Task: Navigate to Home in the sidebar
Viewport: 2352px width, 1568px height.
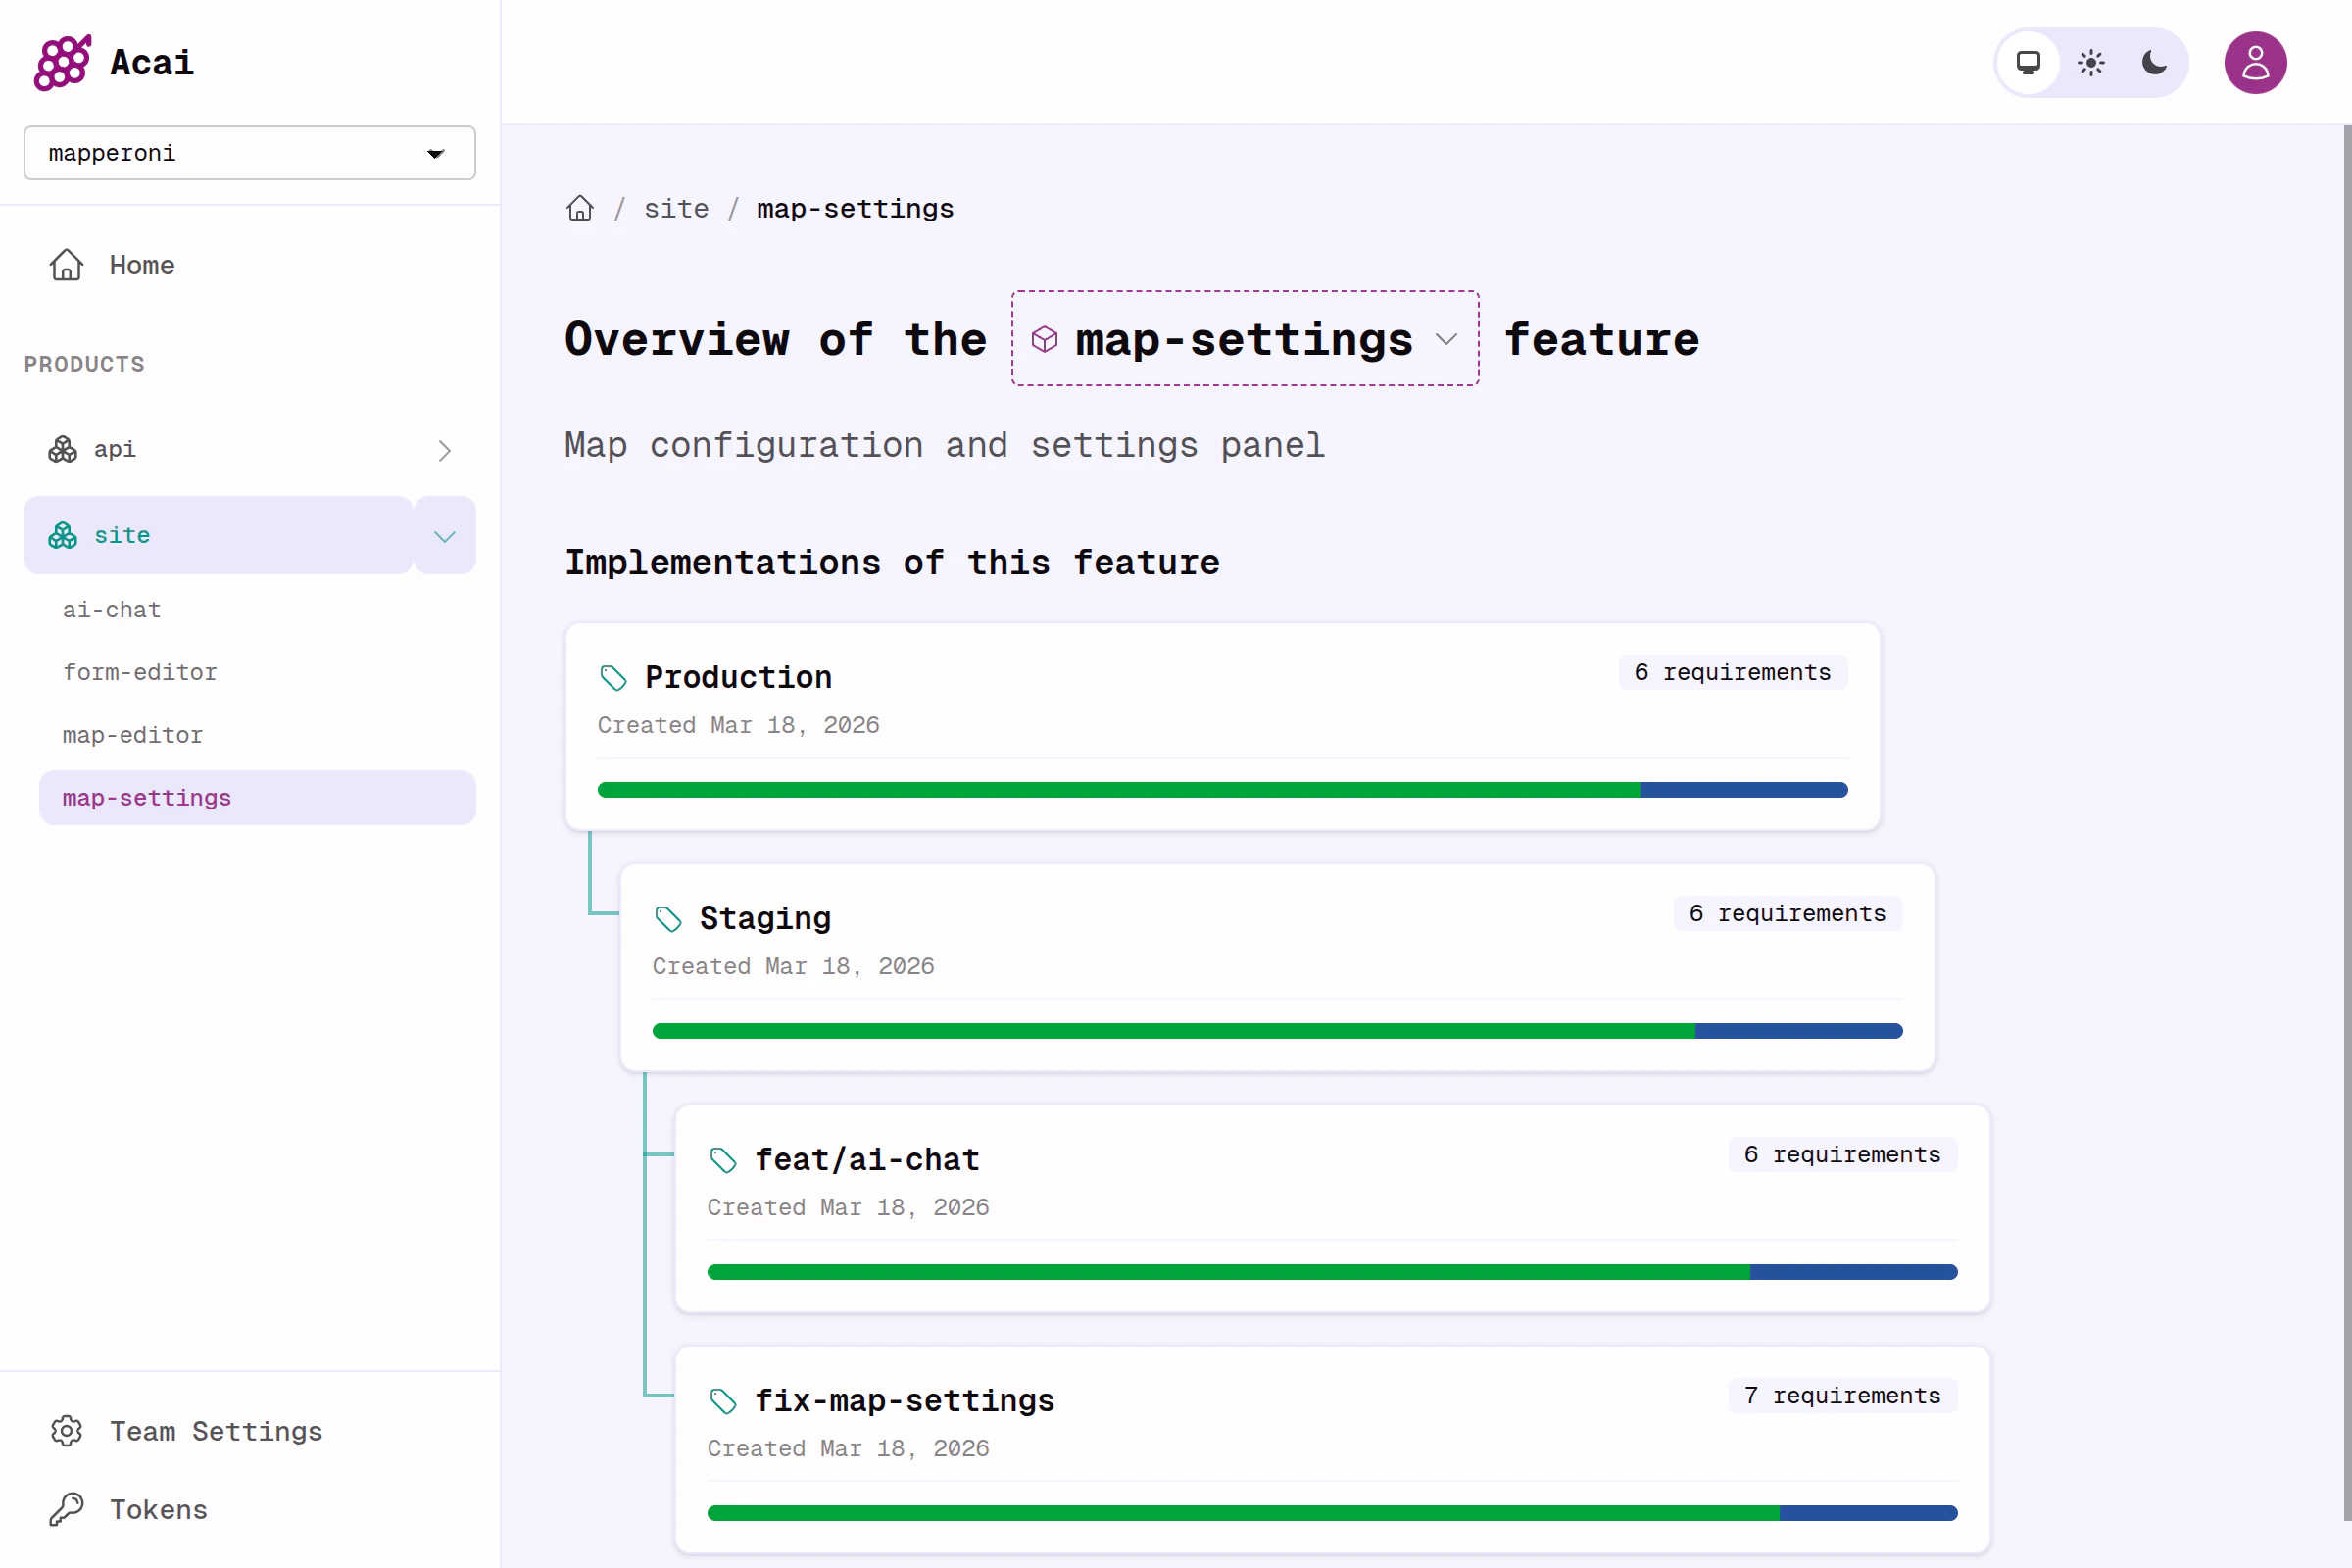Action: pos(140,265)
